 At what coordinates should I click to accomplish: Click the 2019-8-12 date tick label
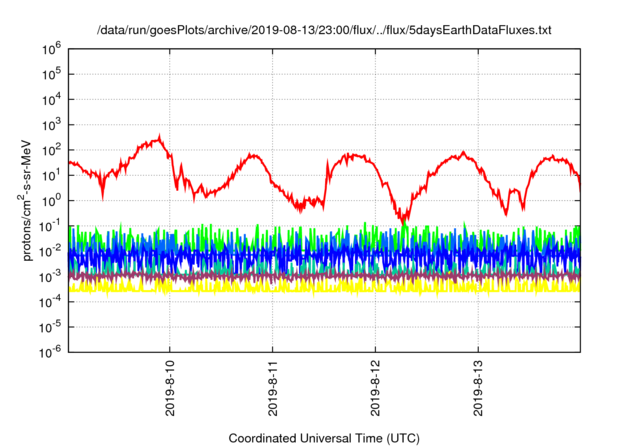[x=376, y=388]
